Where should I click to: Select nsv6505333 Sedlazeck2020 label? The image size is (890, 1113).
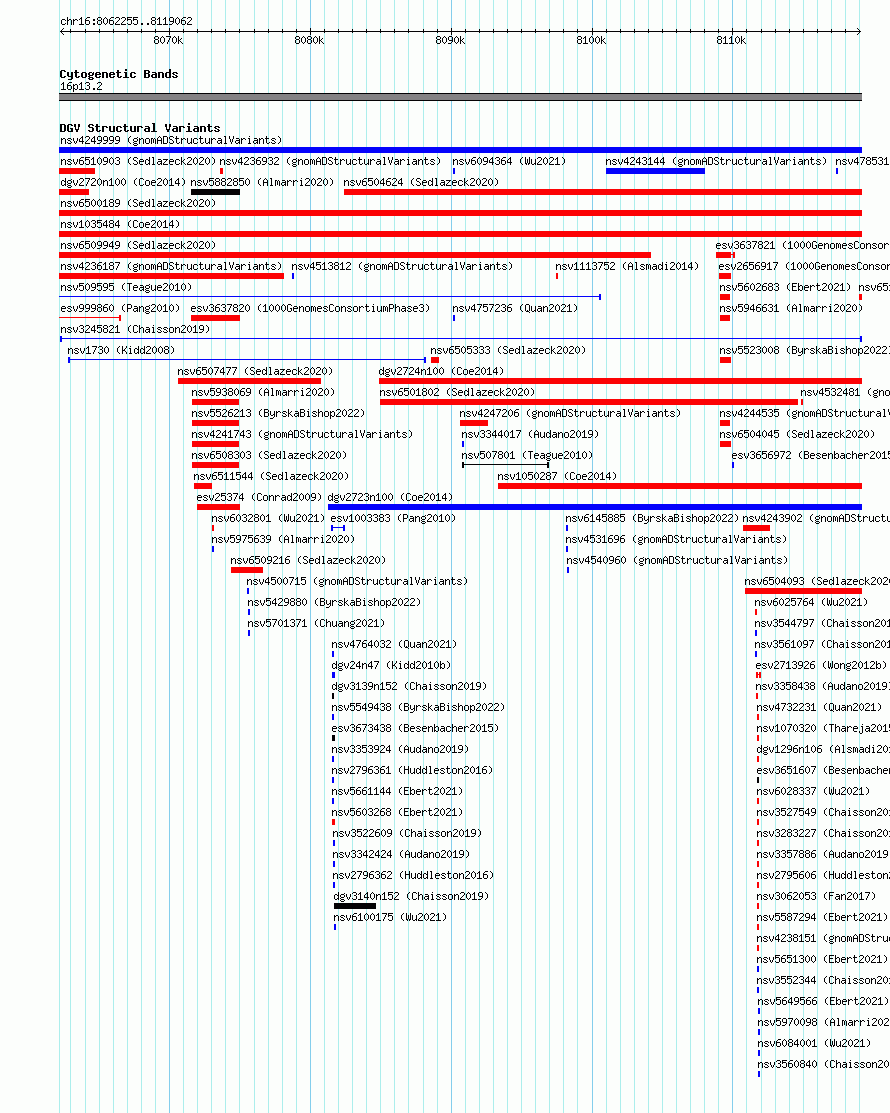click(508, 350)
